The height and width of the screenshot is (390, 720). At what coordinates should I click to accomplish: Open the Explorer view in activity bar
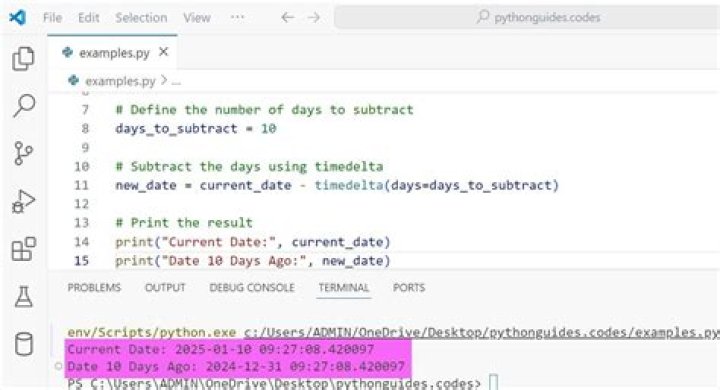tap(23, 58)
